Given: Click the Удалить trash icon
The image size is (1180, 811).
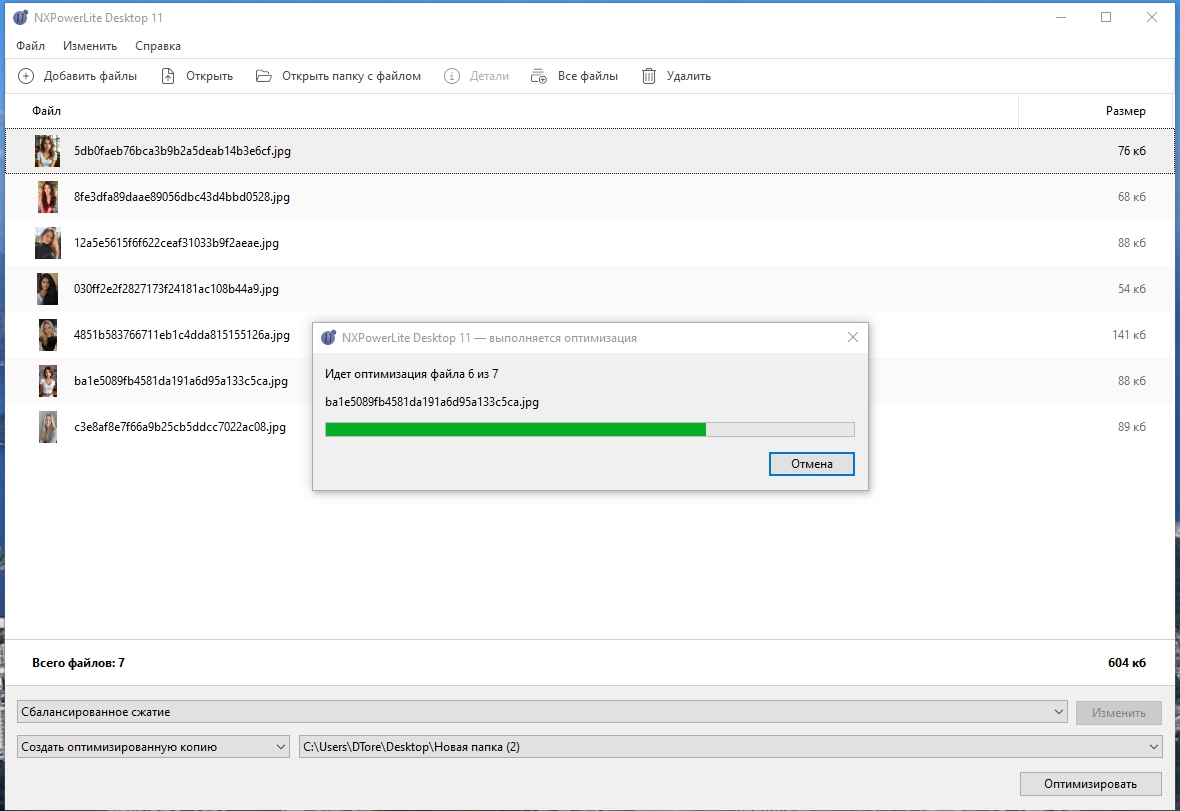Looking at the screenshot, I should [649, 76].
